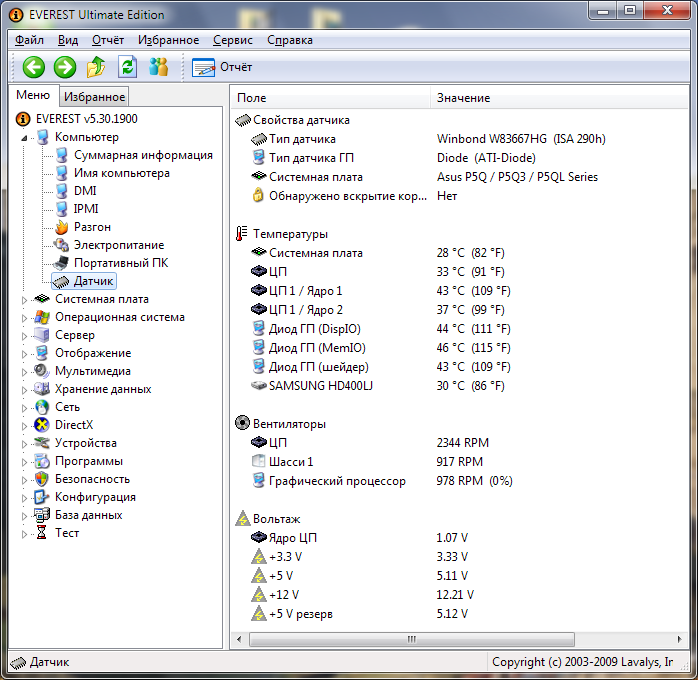Click the green Back arrow button
This screenshot has width=698, height=680.
click(34, 67)
